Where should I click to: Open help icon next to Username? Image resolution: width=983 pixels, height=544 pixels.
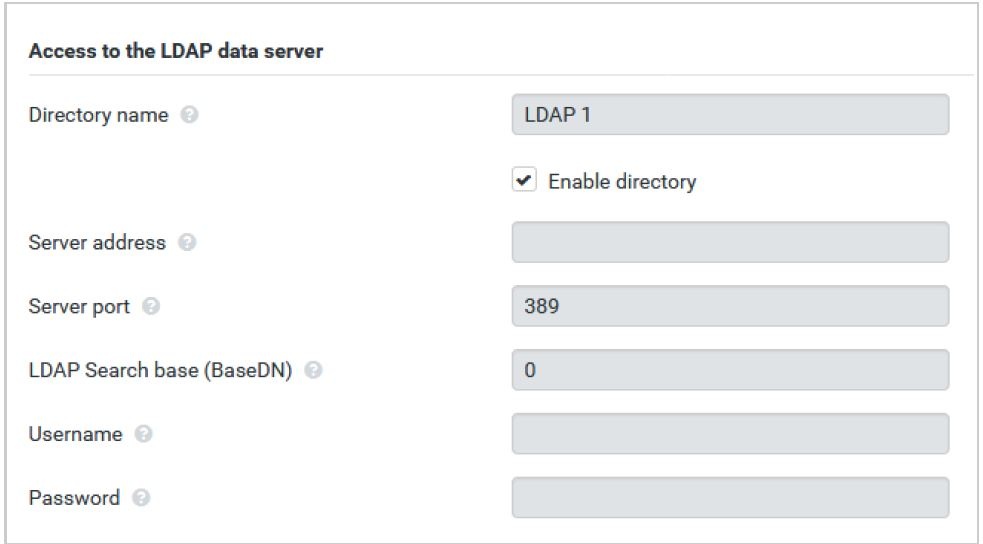coord(144,434)
